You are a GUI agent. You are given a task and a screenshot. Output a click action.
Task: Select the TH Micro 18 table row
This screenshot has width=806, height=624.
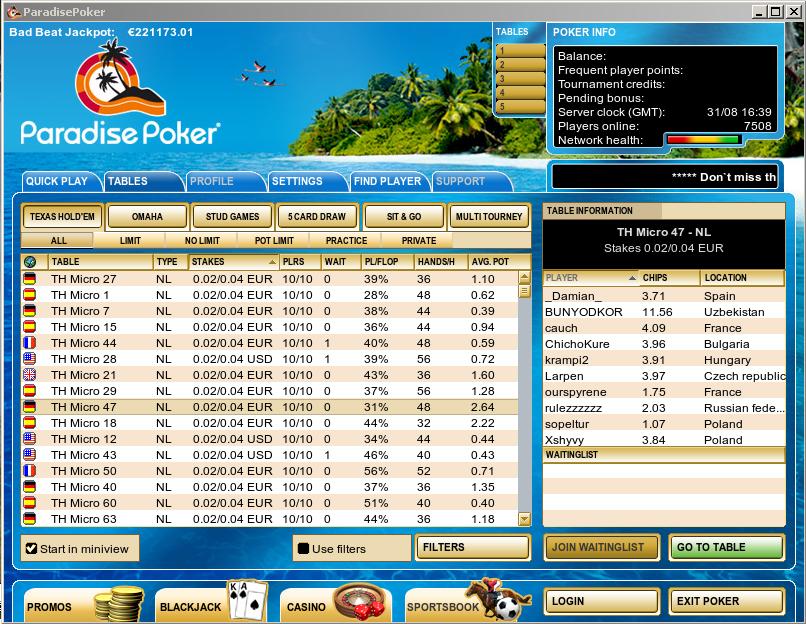click(x=269, y=423)
